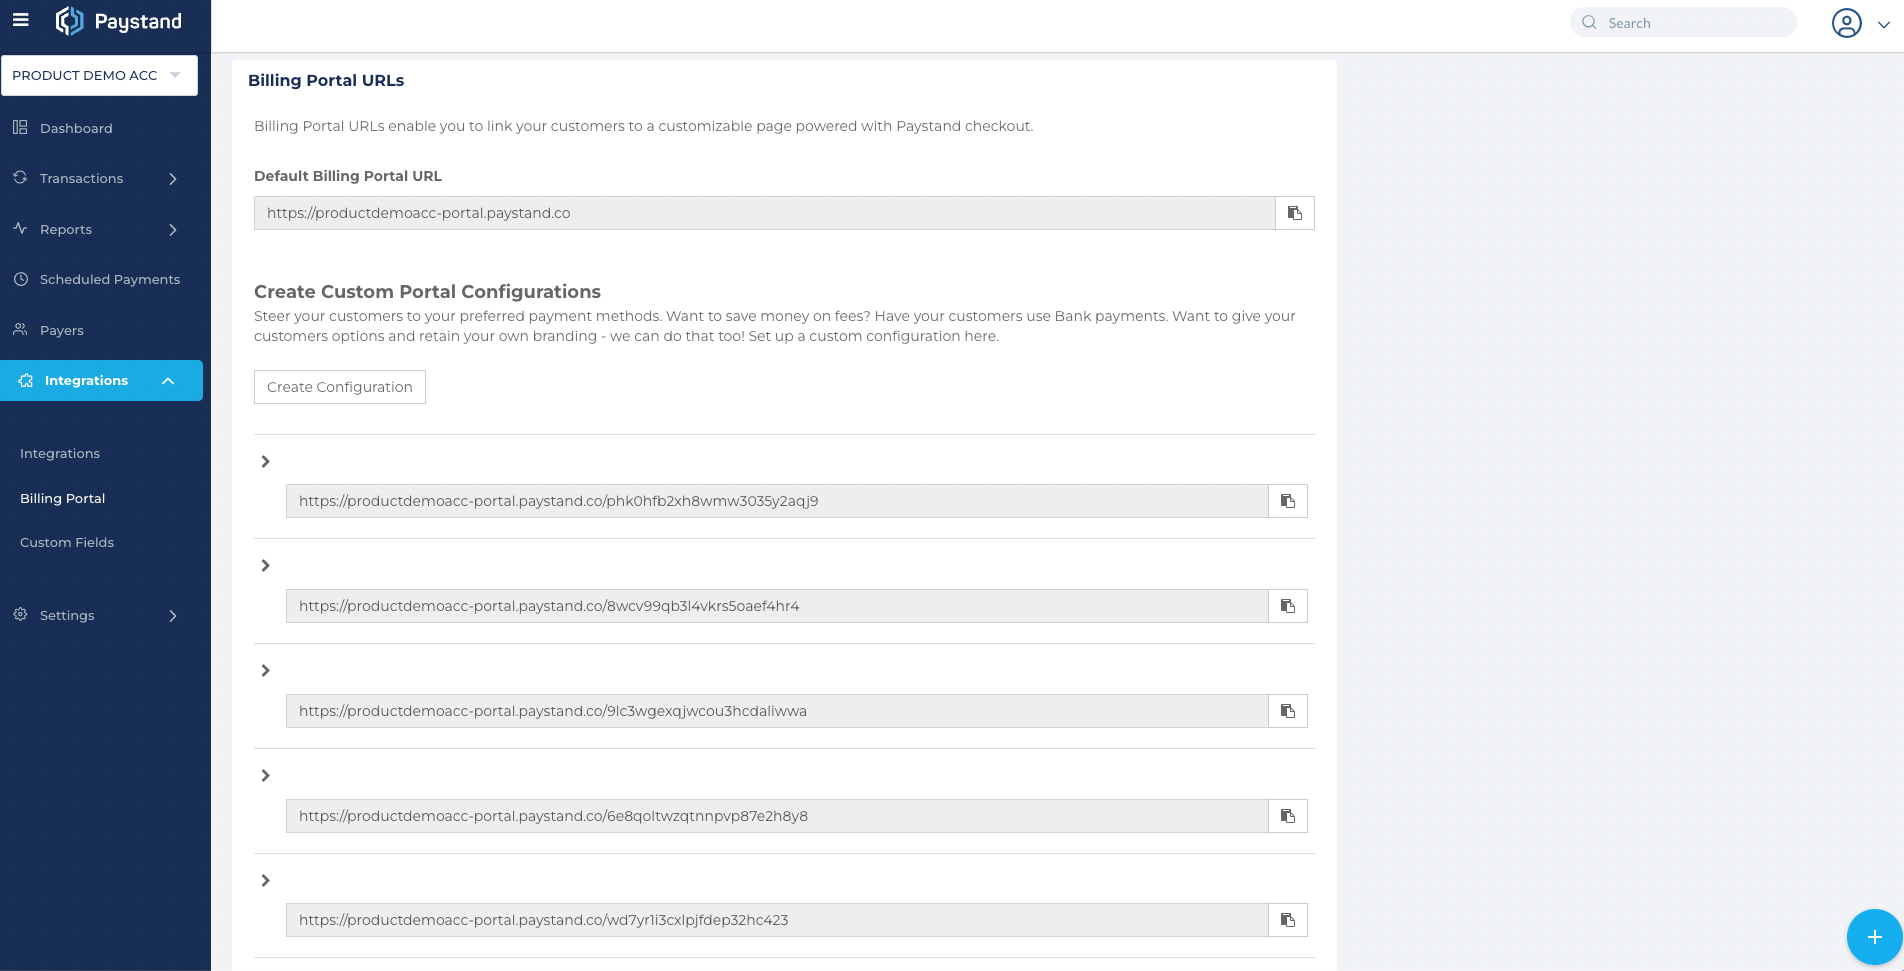Copy the URL ending in 8wcv99qb3l4vkrs5oaef4hr4
The height and width of the screenshot is (971, 1904).
click(1288, 606)
